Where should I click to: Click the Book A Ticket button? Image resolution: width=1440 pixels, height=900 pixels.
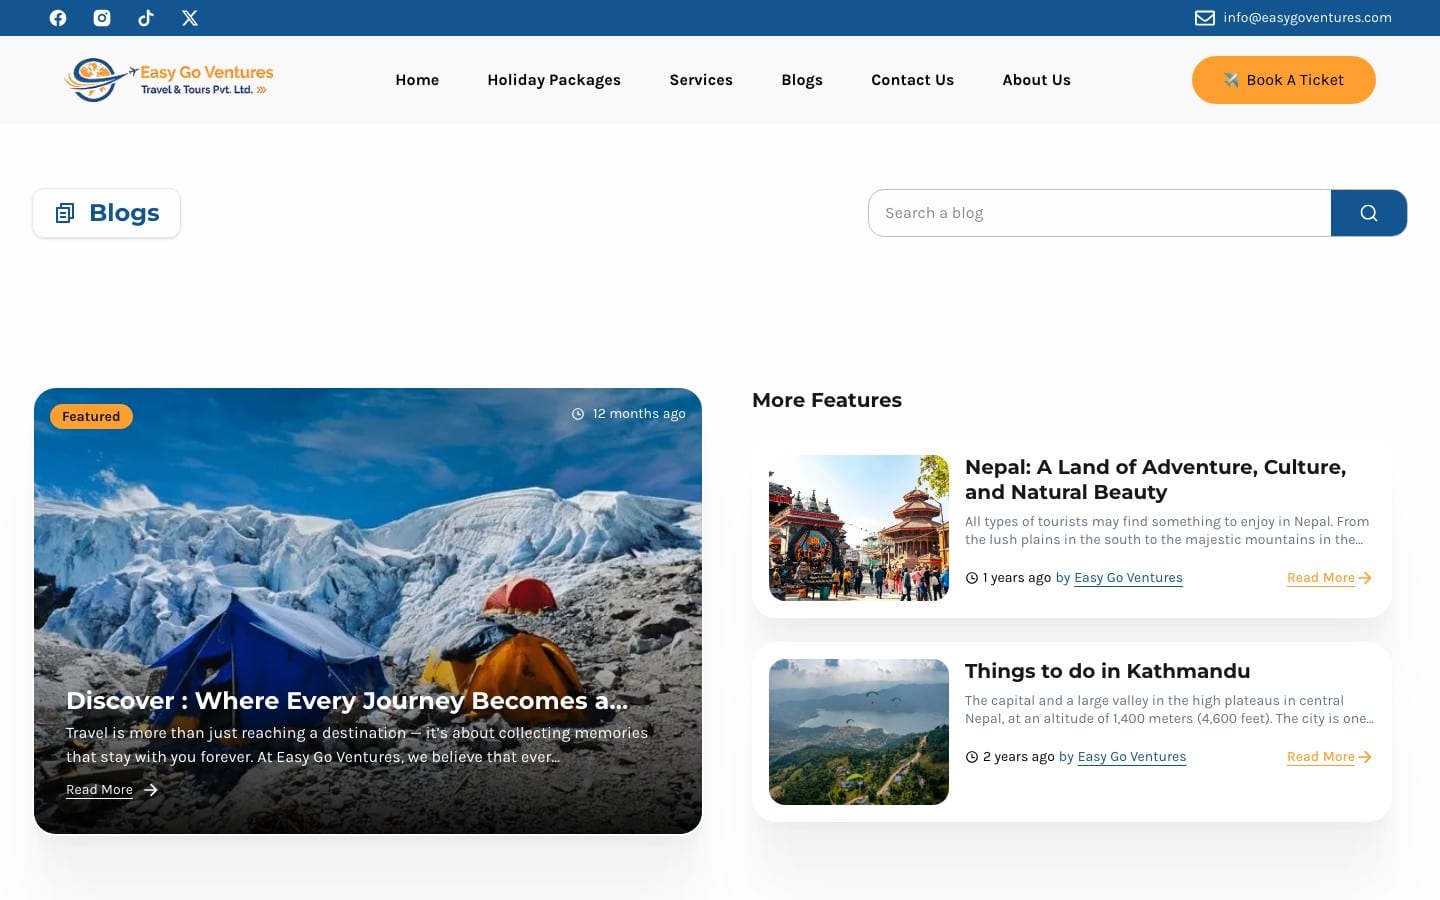point(1284,80)
